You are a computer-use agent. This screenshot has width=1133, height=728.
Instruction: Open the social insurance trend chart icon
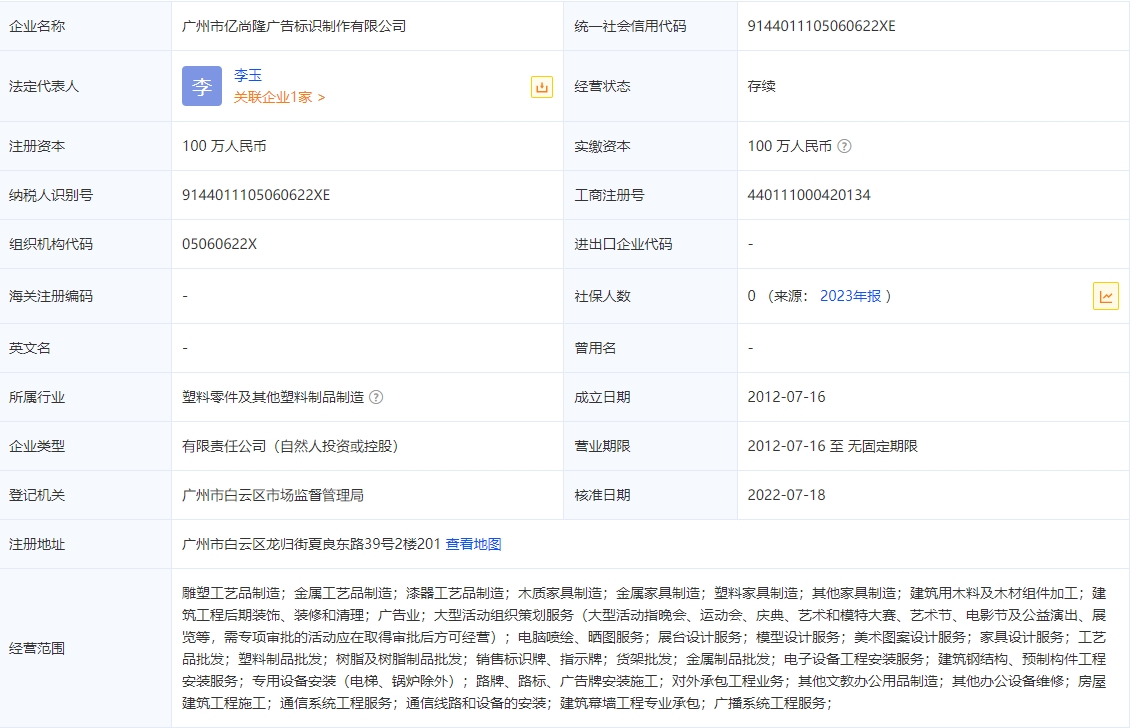coord(1106,296)
